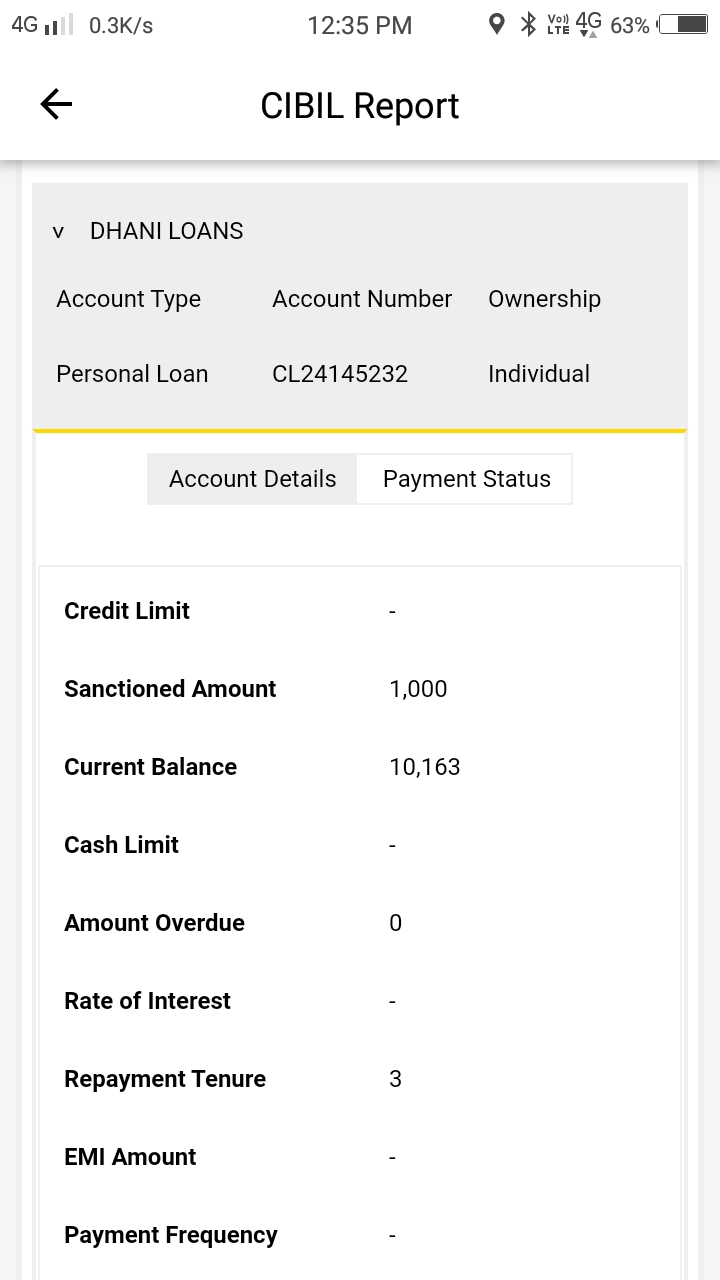Tap the Repayment Tenure label
The width and height of the screenshot is (720, 1280).
point(165,1079)
